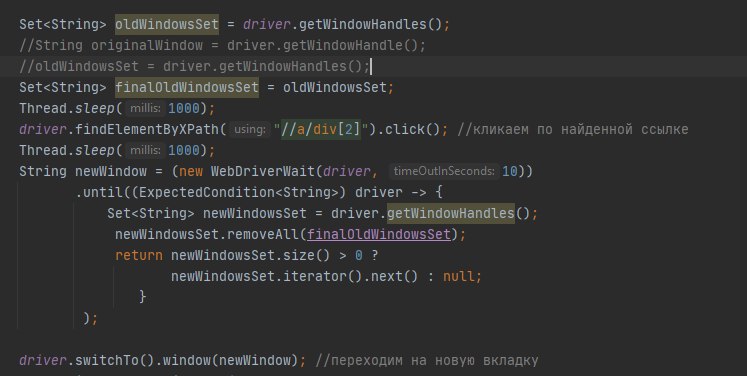Click the closing brace of lambda body
The width and height of the screenshot is (747, 376).
pos(142,296)
